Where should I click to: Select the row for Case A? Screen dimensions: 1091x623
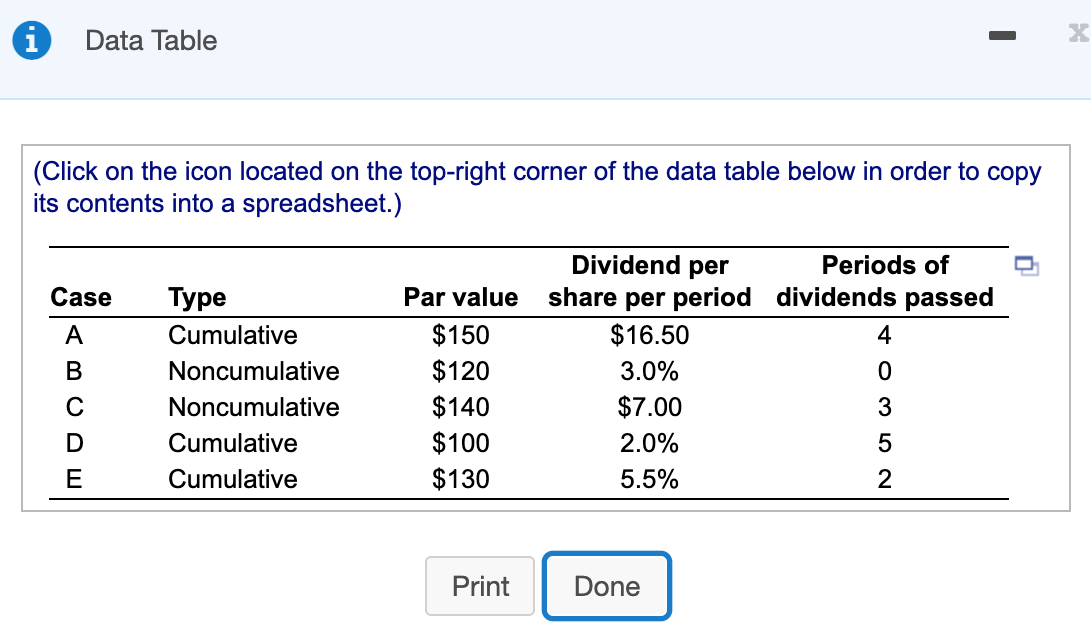(74, 335)
